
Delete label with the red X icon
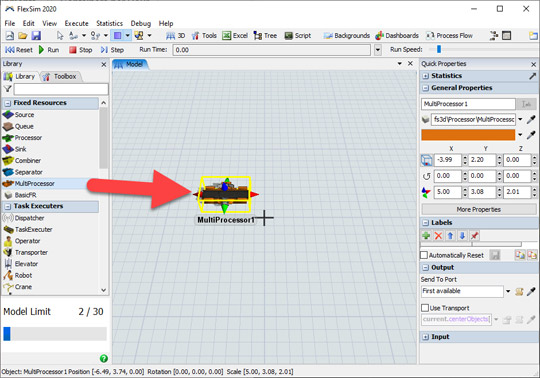[438, 235]
